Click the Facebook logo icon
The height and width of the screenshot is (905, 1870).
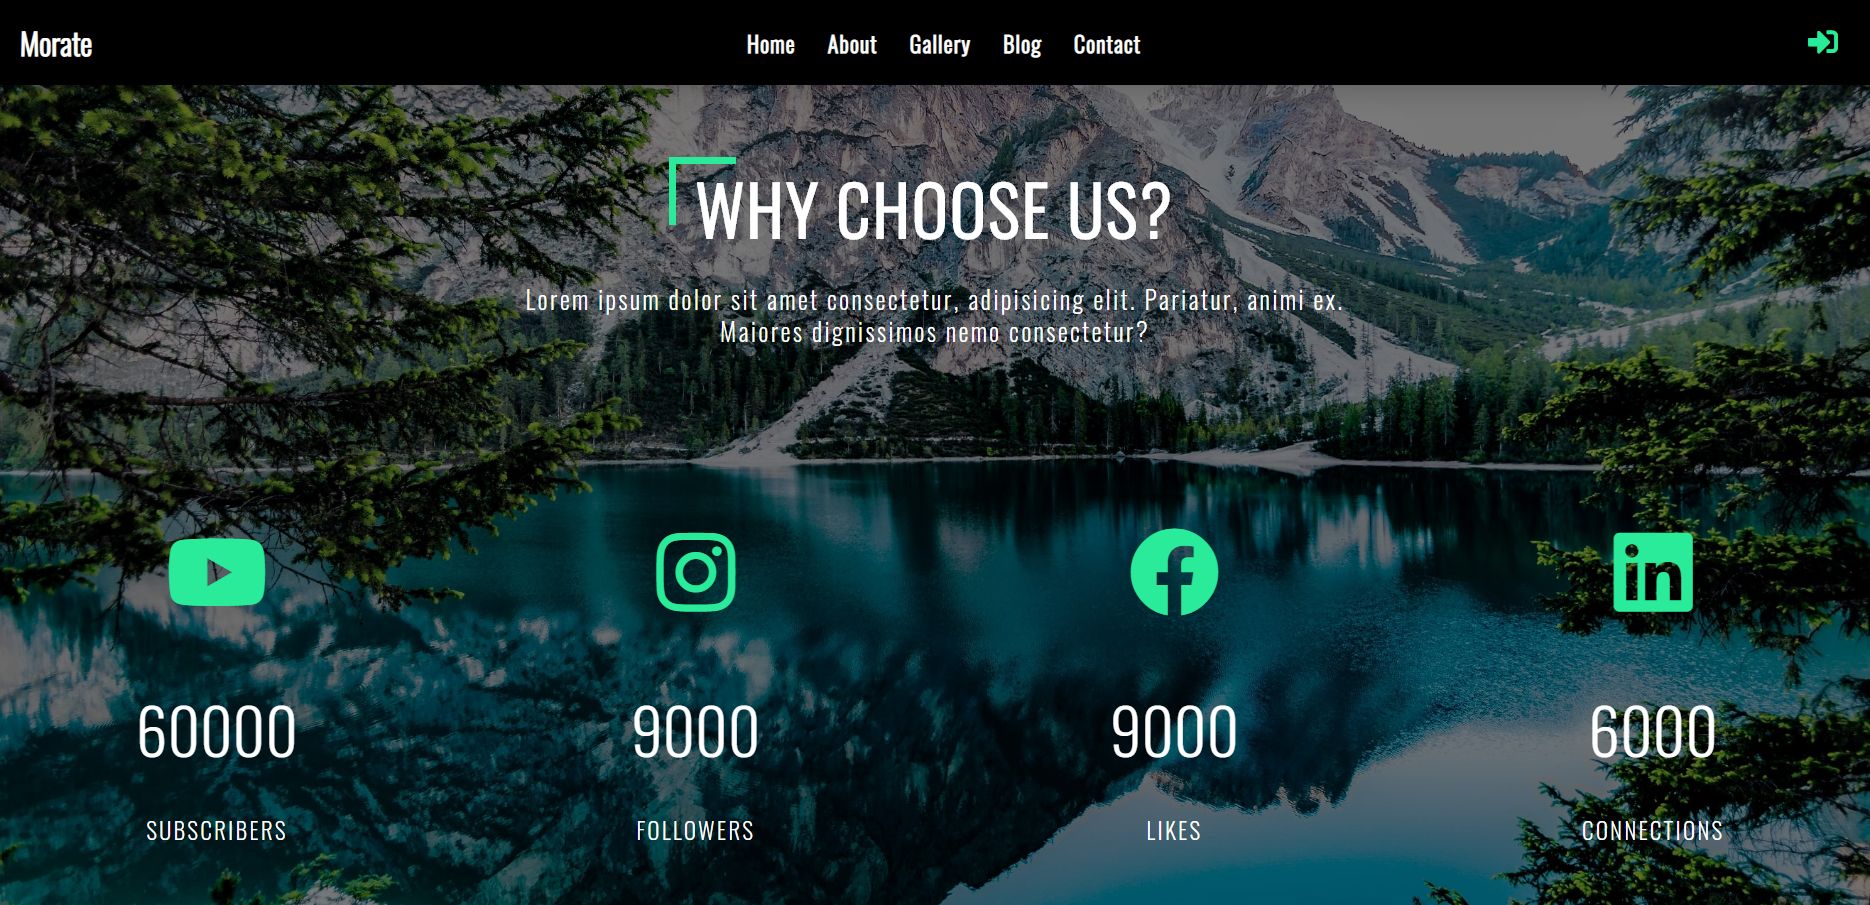pyautogui.click(x=1174, y=572)
